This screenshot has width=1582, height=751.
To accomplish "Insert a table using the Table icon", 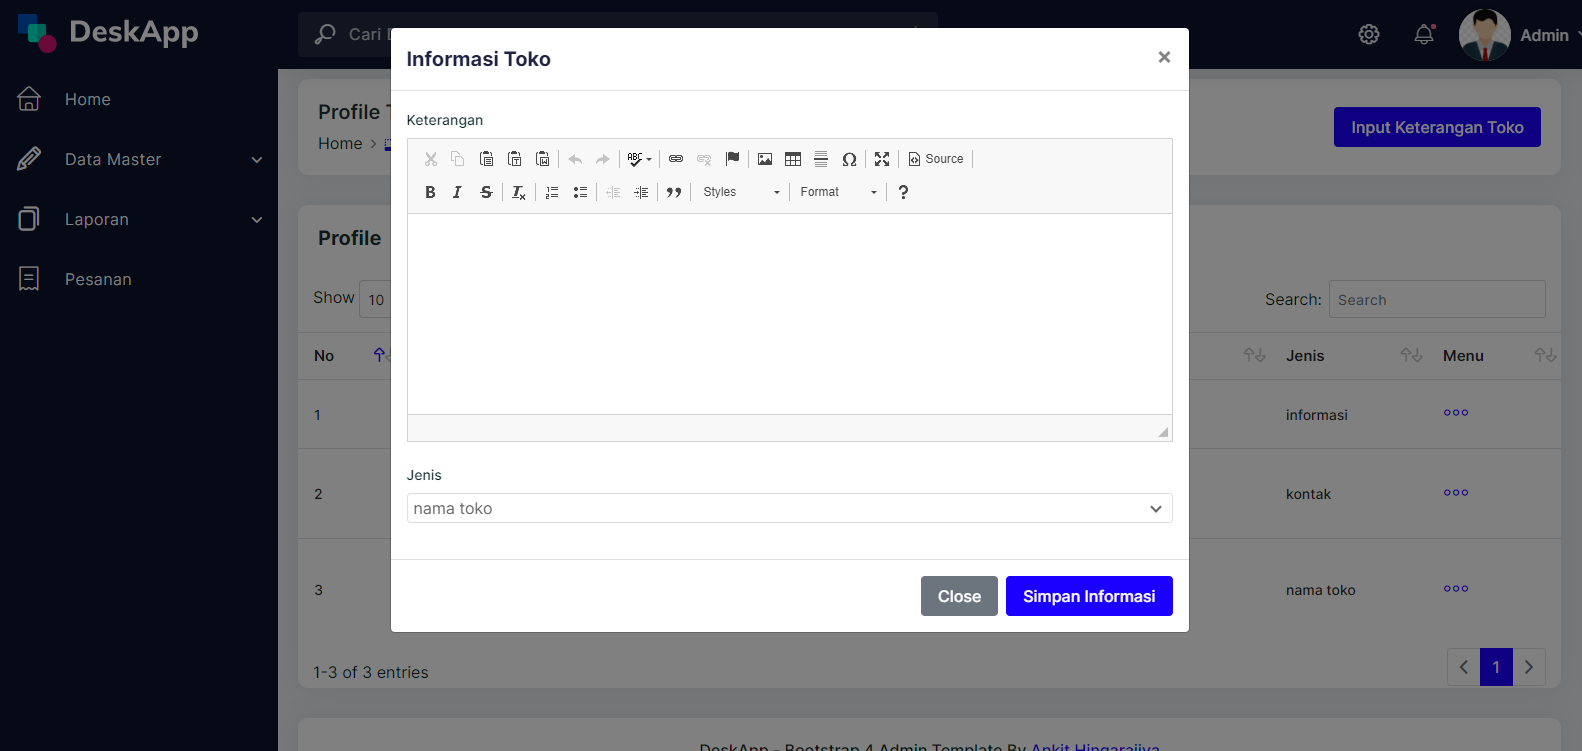I will pos(793,159).
